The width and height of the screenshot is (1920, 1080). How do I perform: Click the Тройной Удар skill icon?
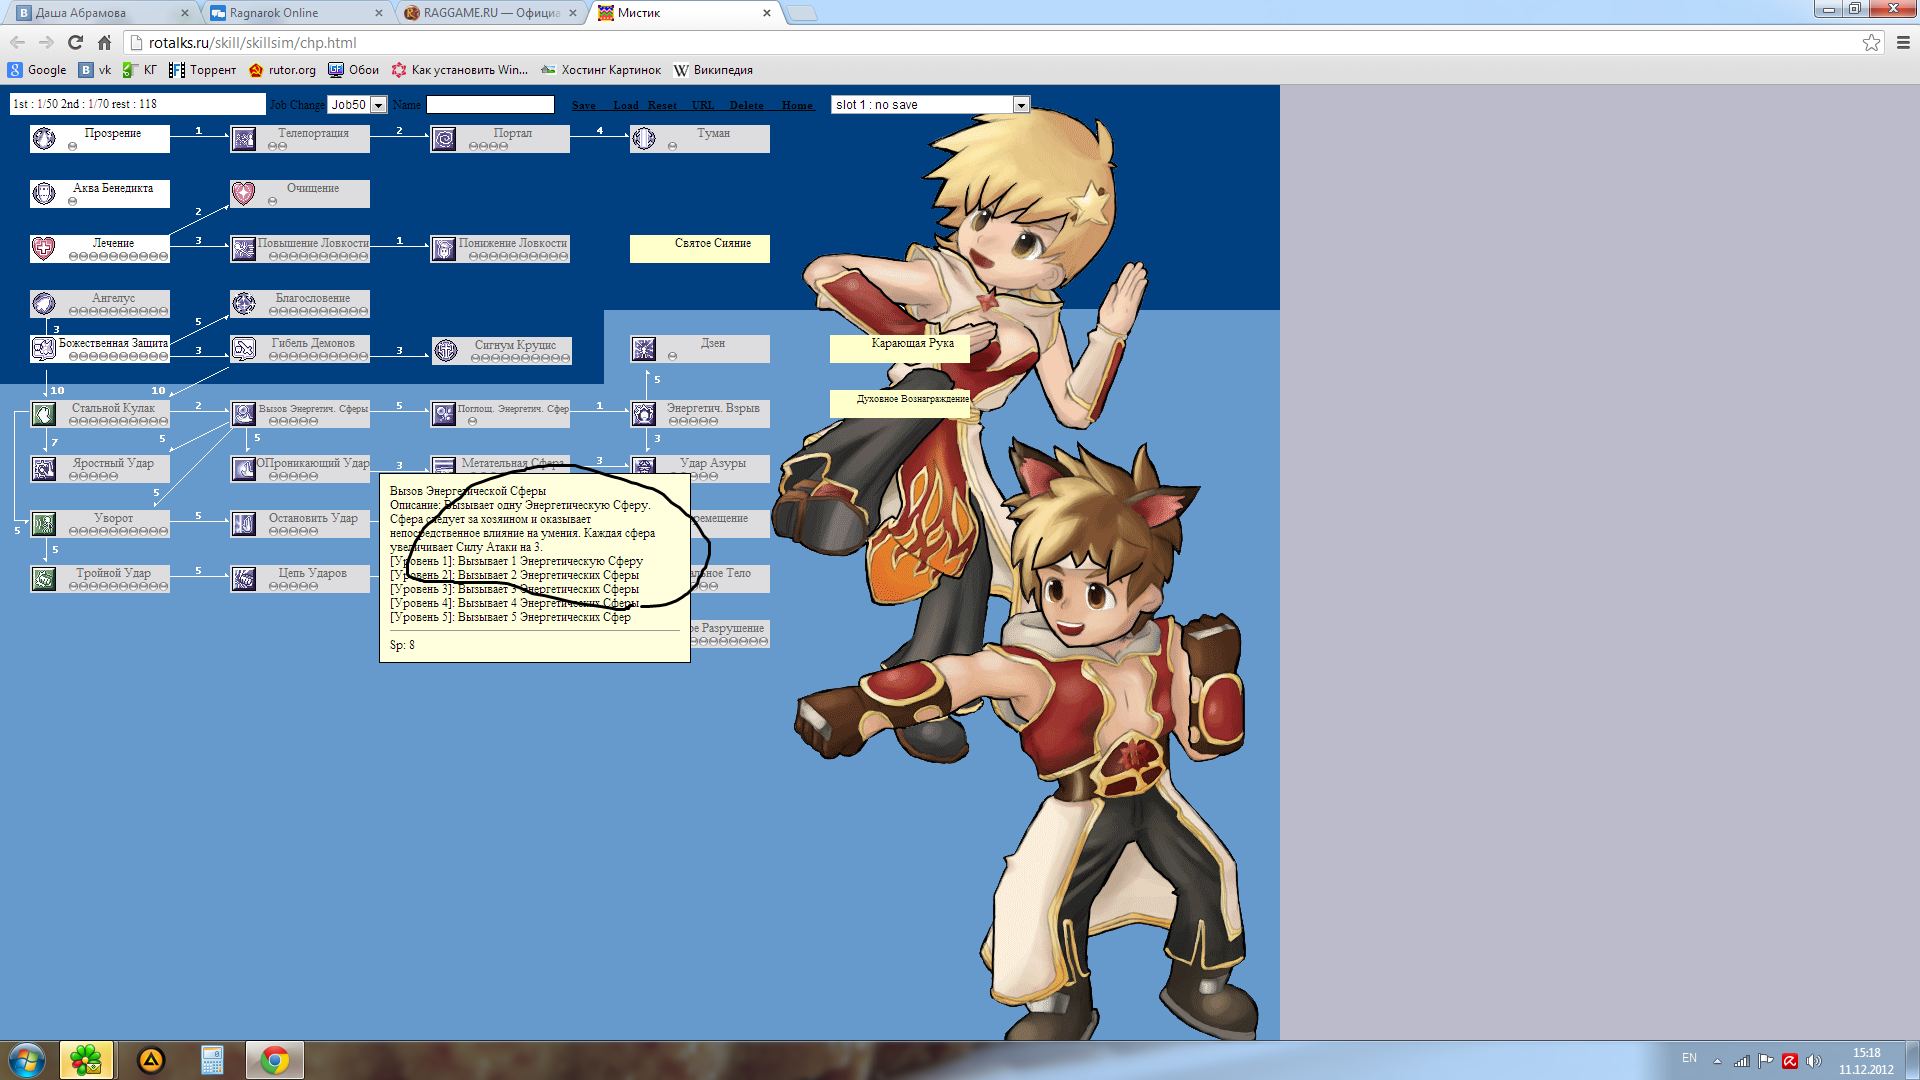[x=44, y=578]
